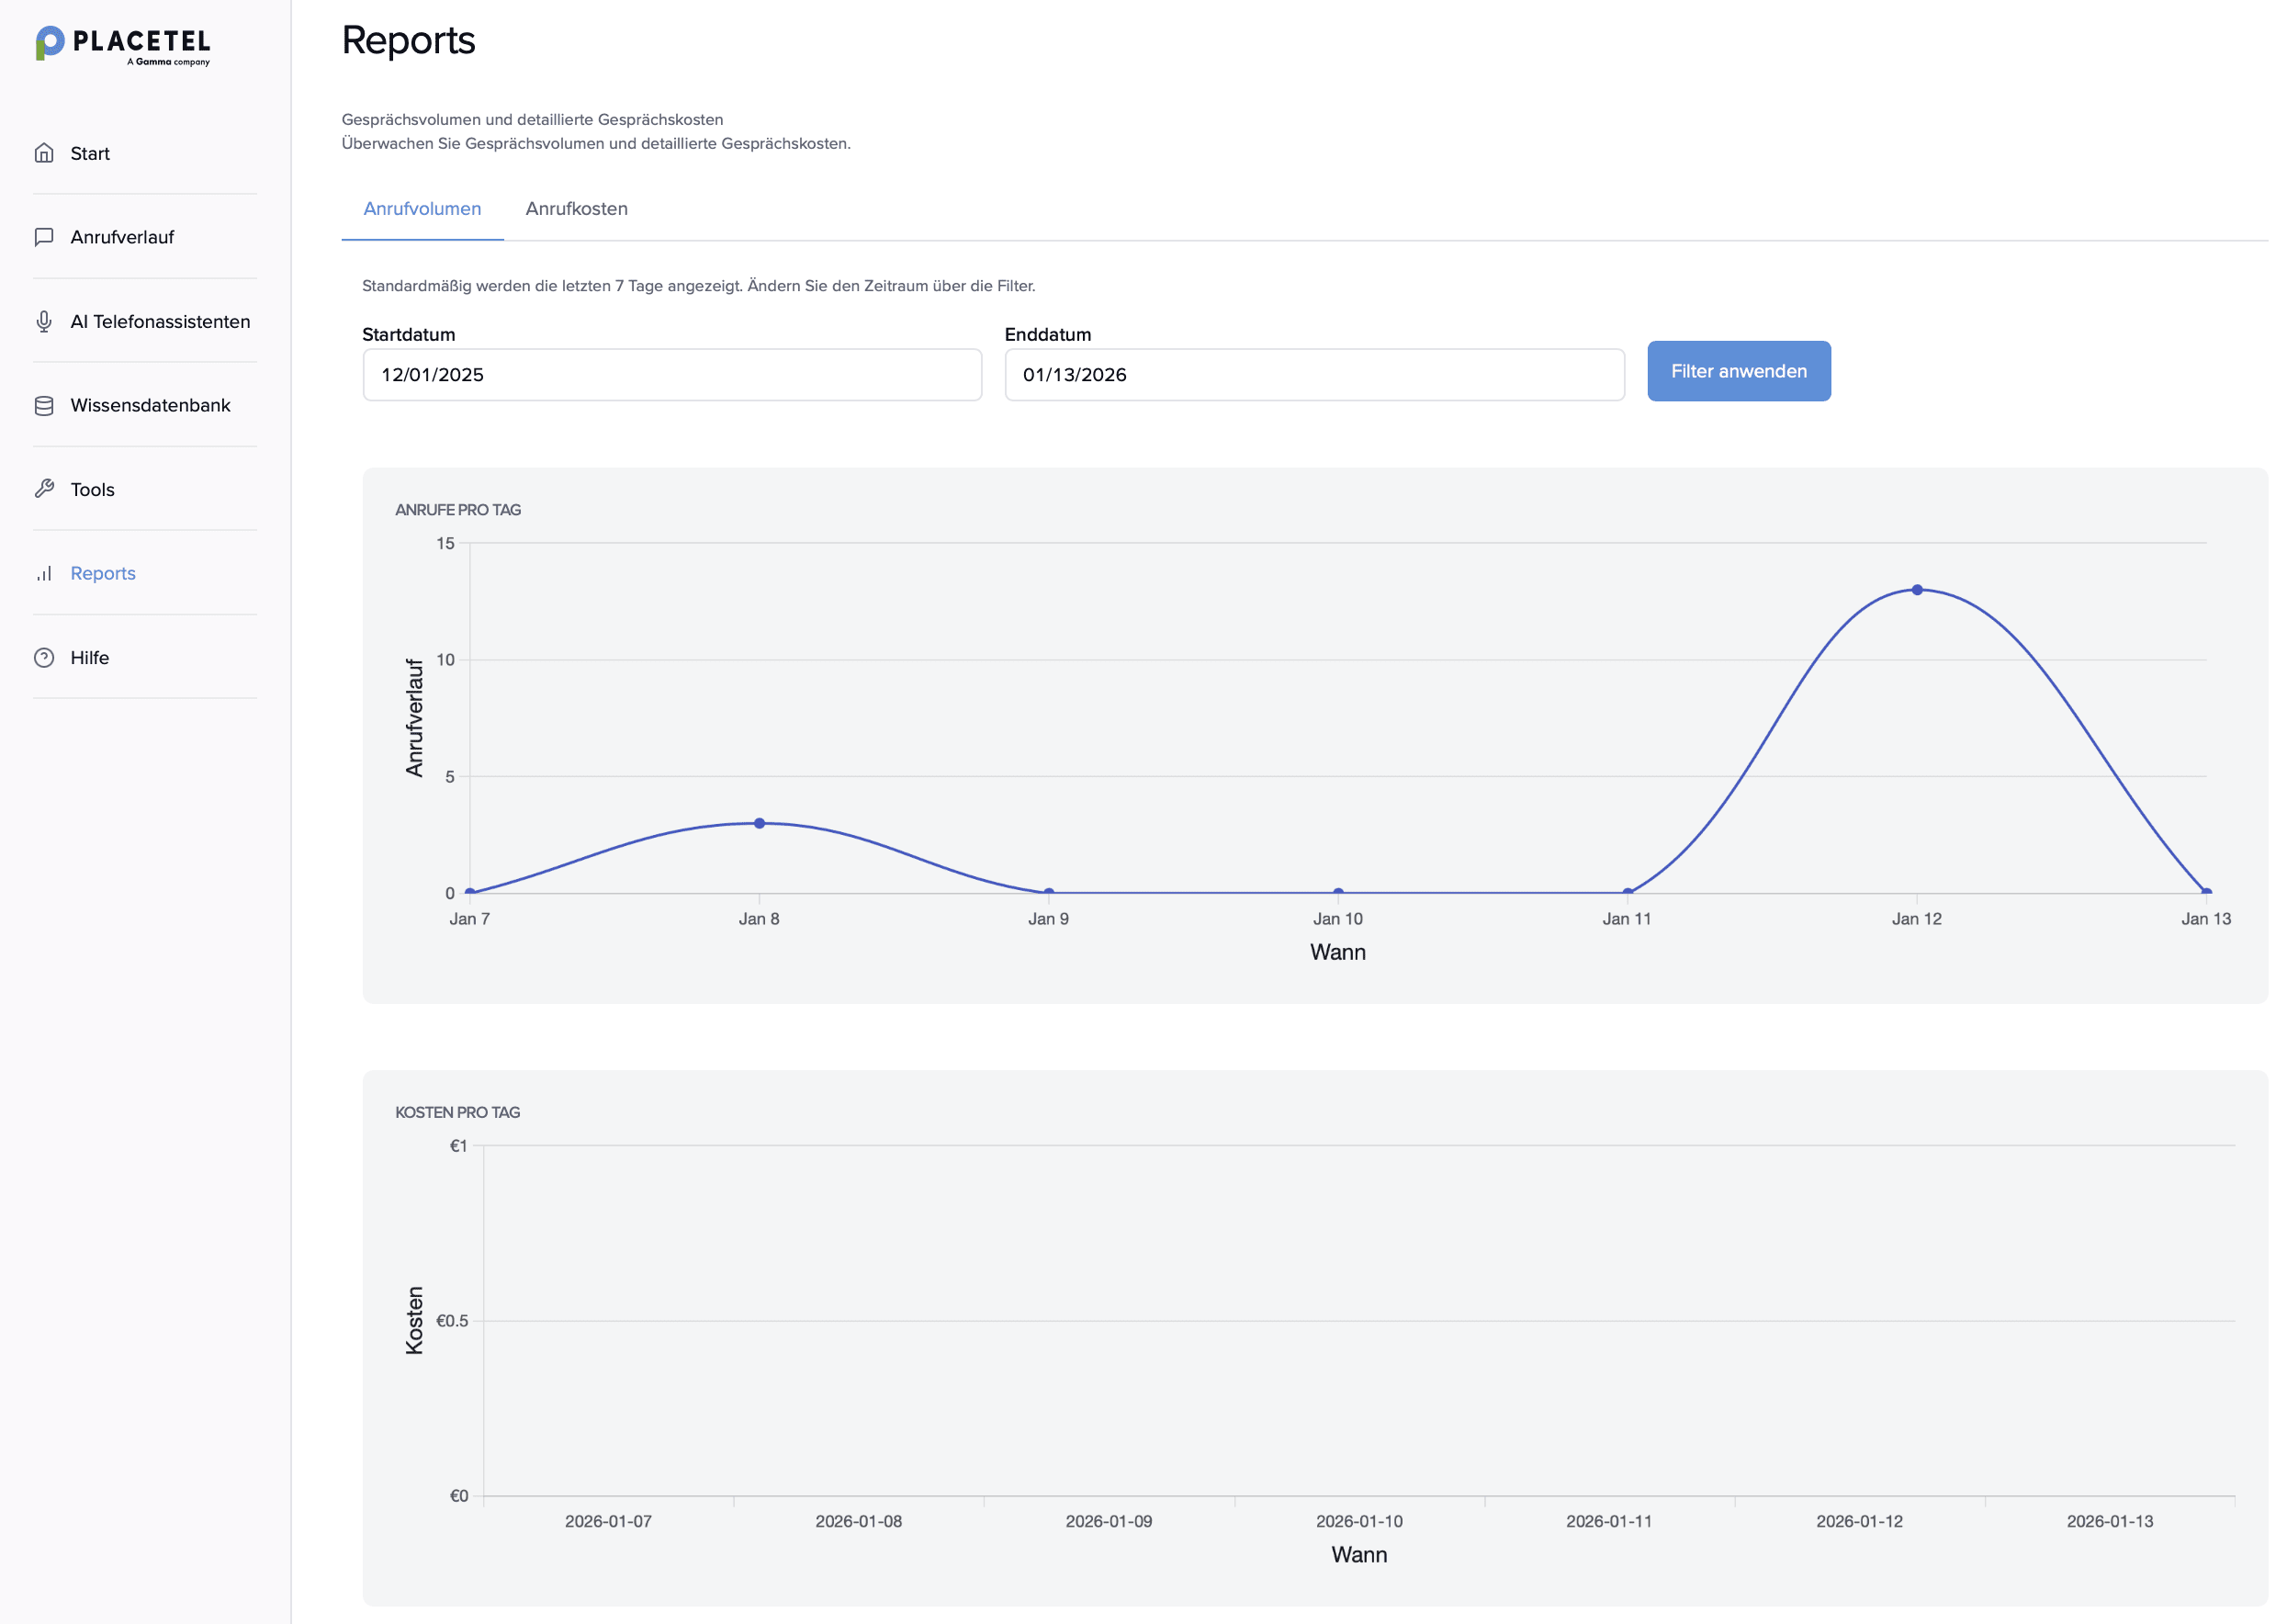This screenshot has height=1624, width=2287.
Task: Click the Jan 8 data point on chart
Action: [x=759, y=823]
